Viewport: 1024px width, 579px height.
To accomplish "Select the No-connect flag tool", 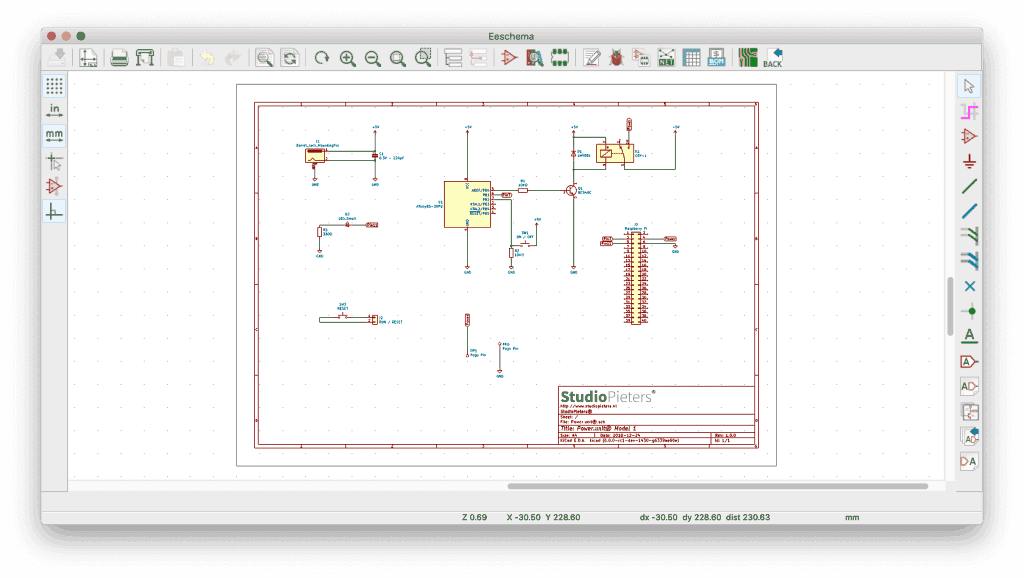I will pyautogui.click(x=969, y=286).
